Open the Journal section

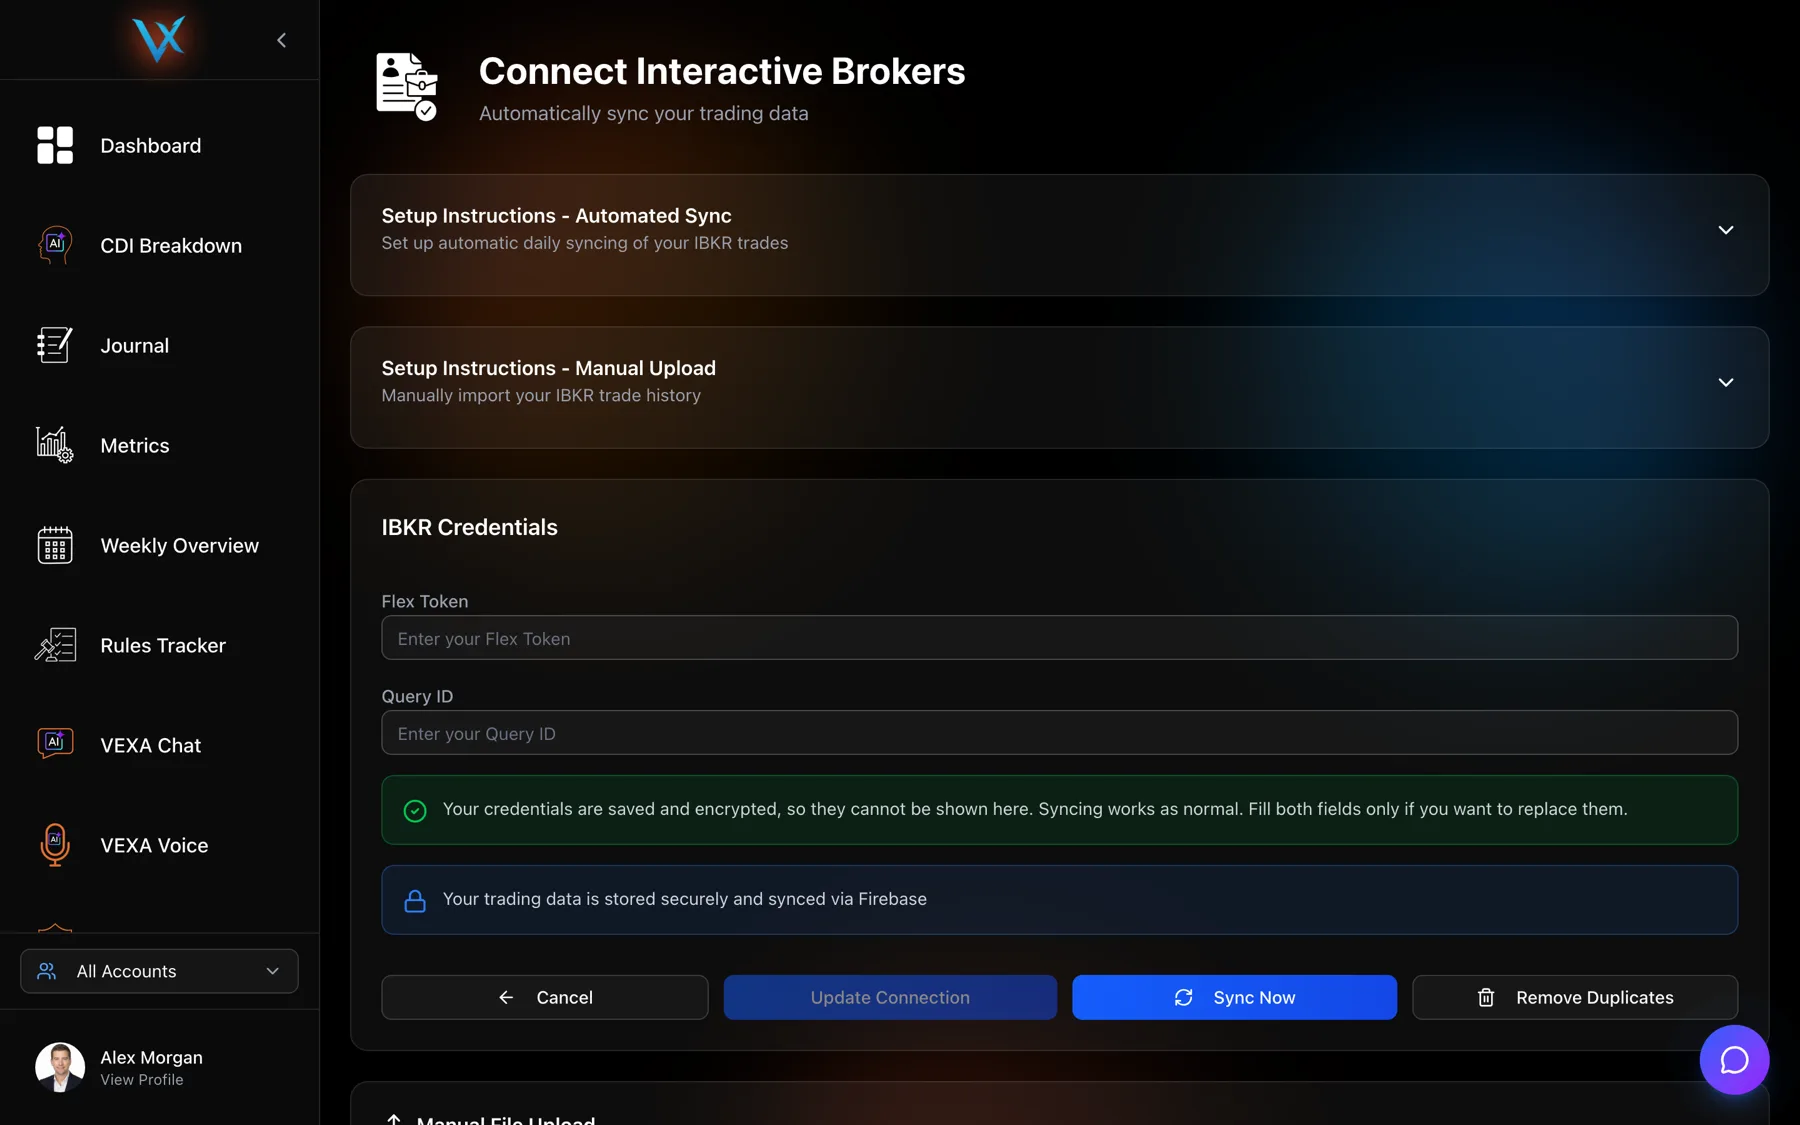tap(135, 345)
